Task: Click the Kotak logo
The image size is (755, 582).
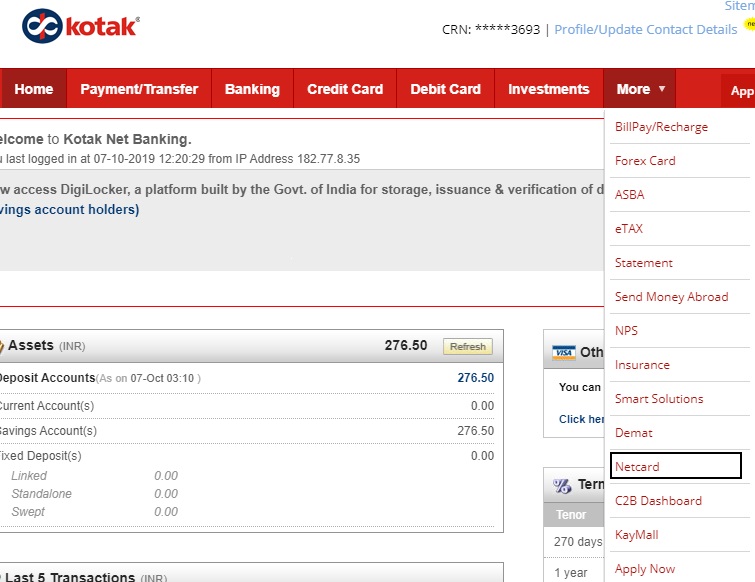Action: 81,26
